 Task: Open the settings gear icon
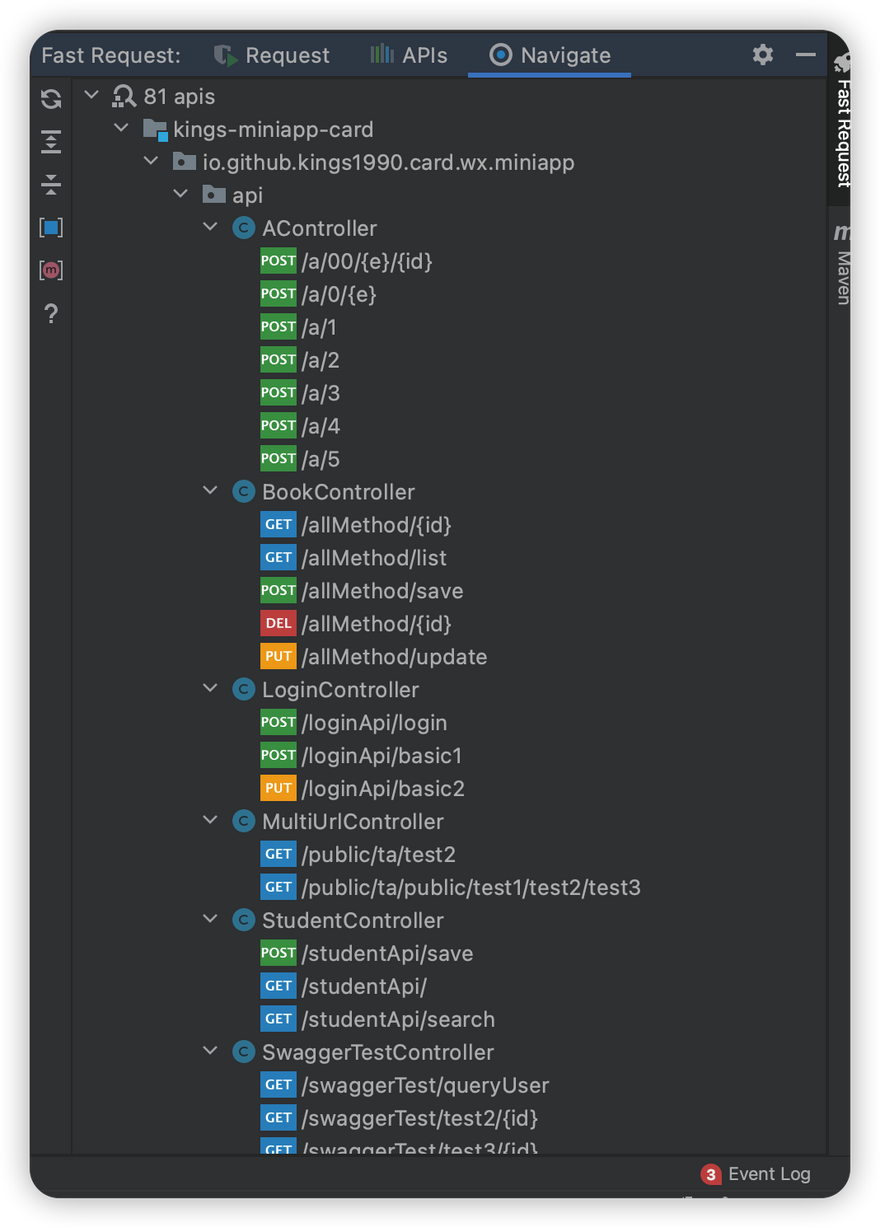763,55
